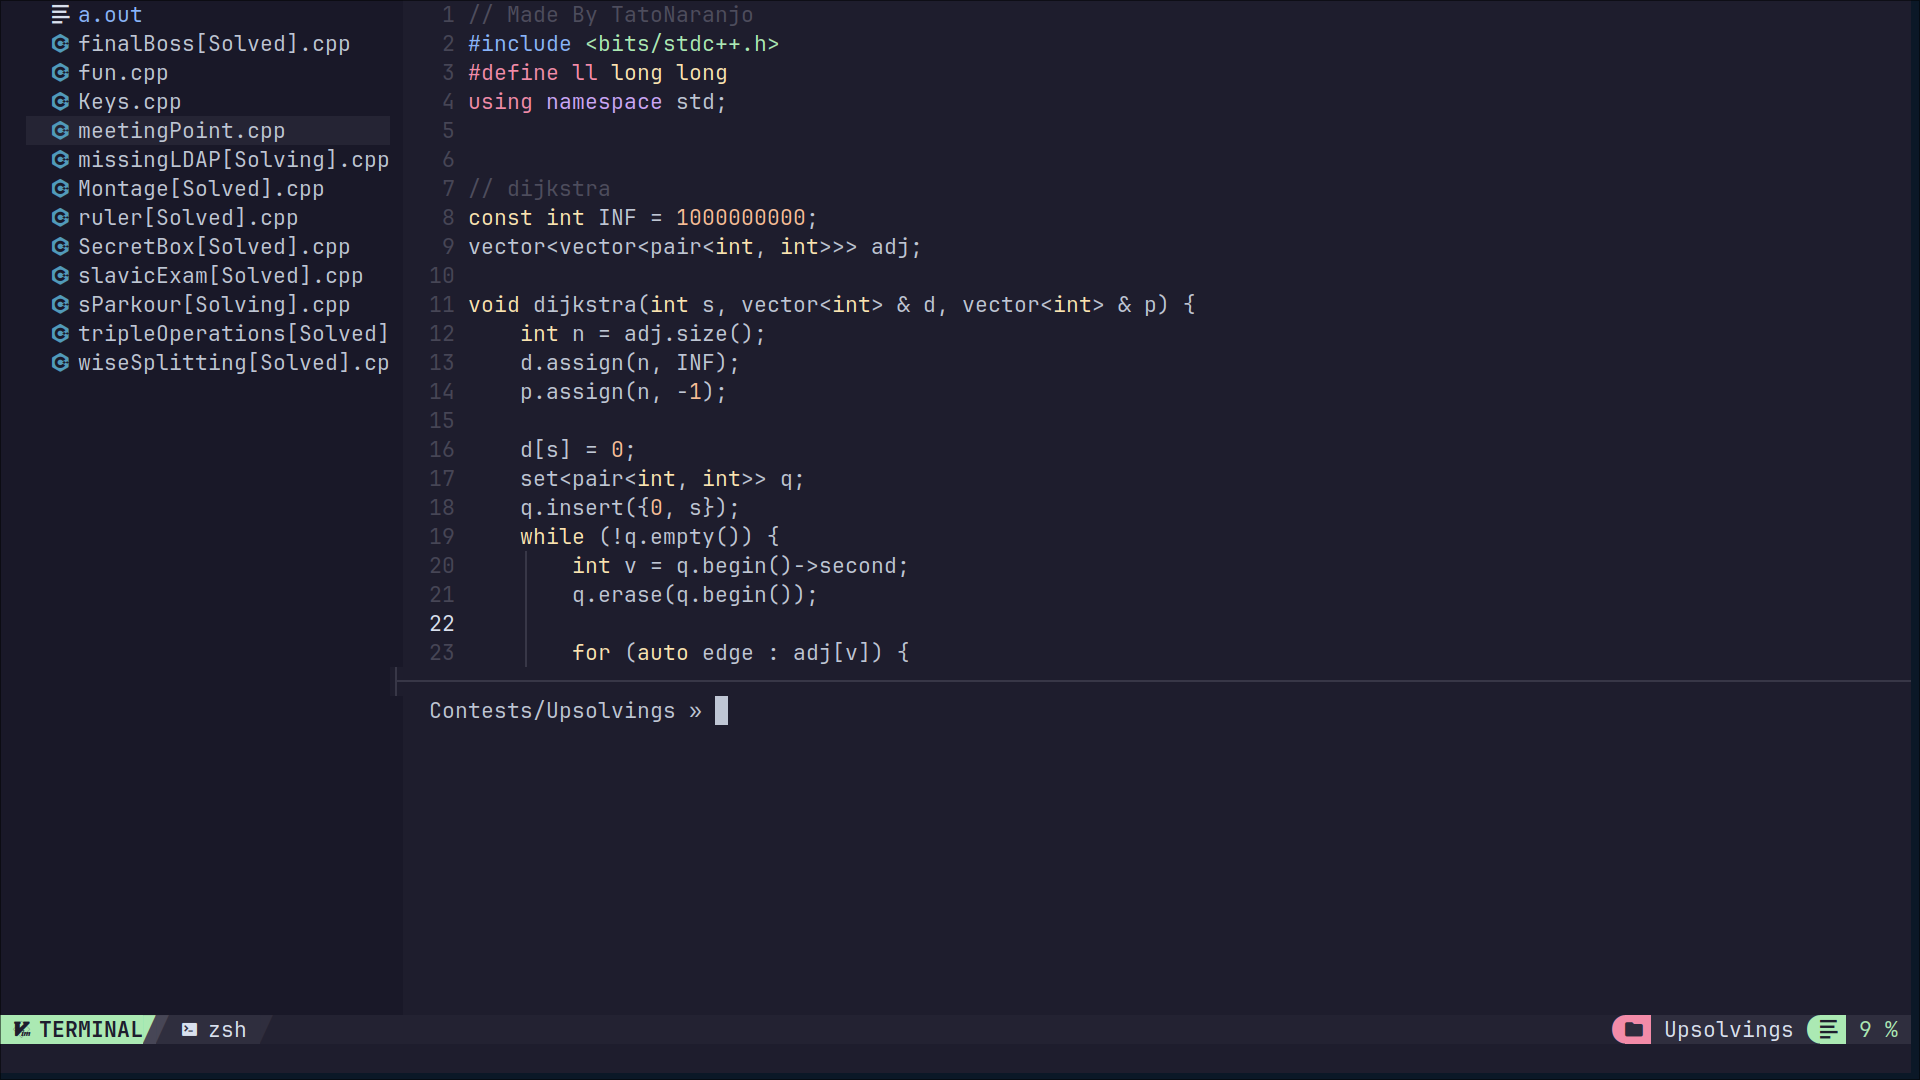Open sParkour[Solving].cpp file
The height and width of the screenshot is (1080, 1920).
click(214, 305)
